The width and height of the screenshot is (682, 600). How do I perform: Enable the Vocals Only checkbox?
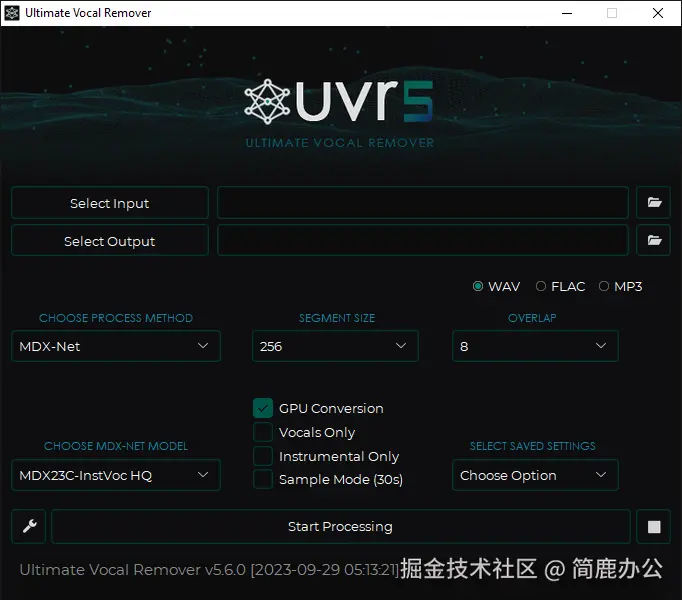click(263, 432)
